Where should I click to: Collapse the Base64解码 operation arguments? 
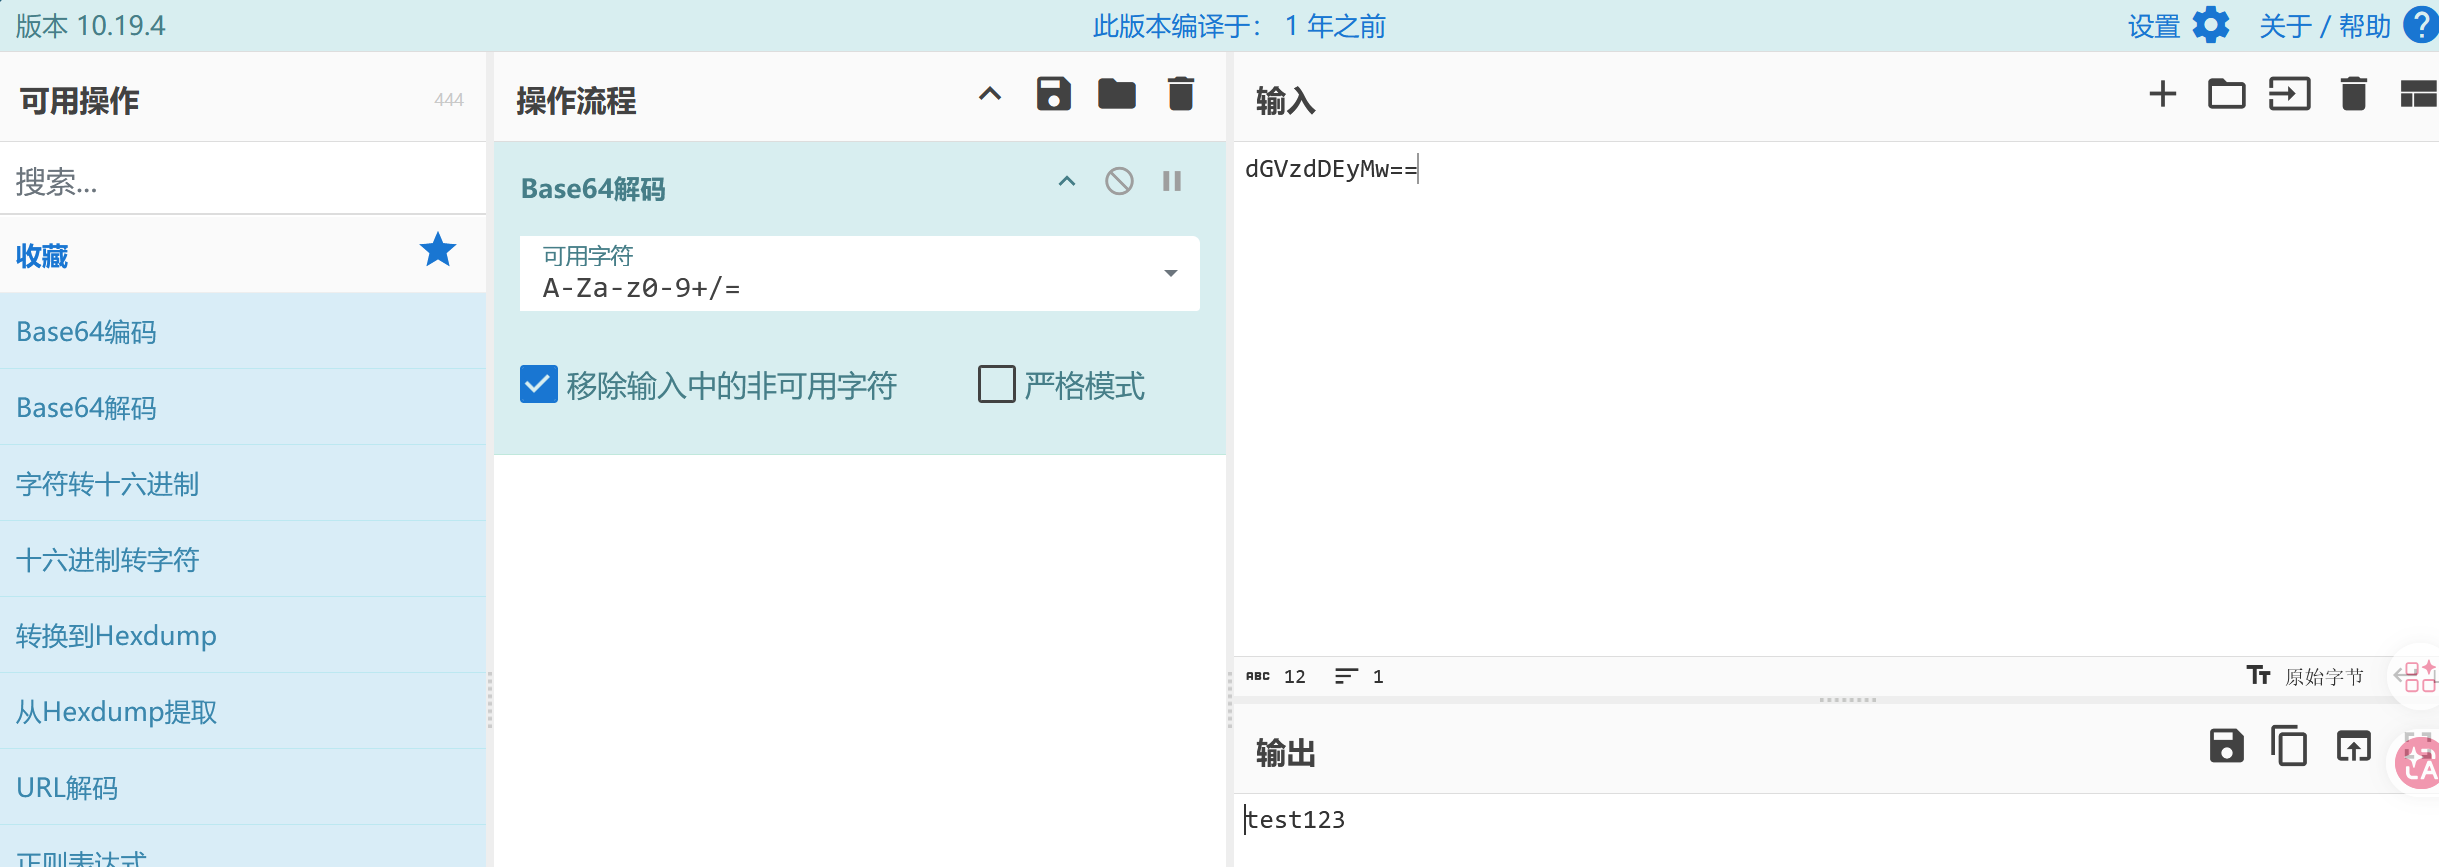1067,181
